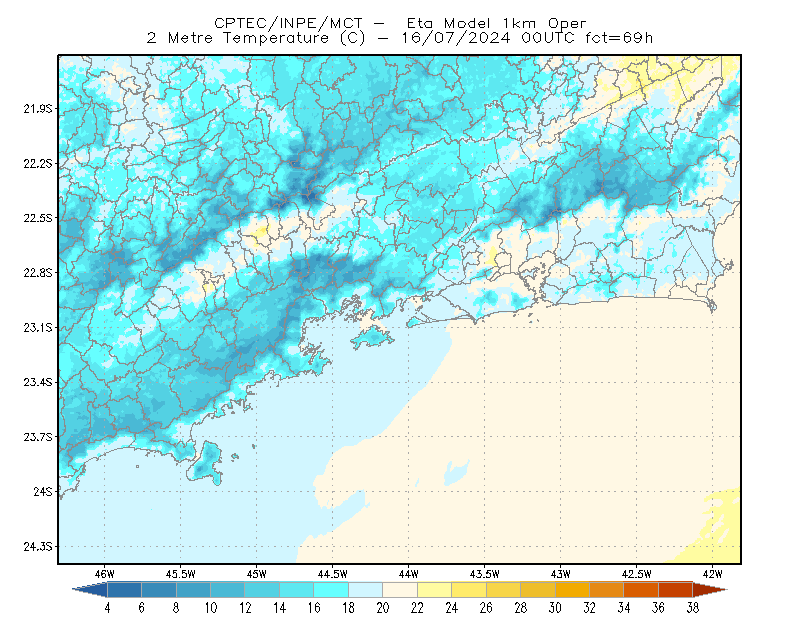
Task: Select the 22.5S latitude label
Action: pyautogui.click(x=38, y=218)
